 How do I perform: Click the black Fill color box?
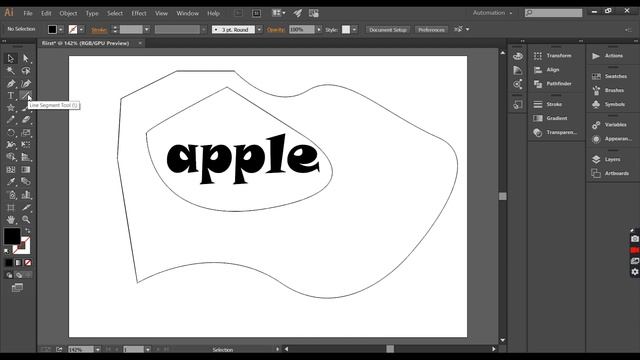(x=11, y=236)
